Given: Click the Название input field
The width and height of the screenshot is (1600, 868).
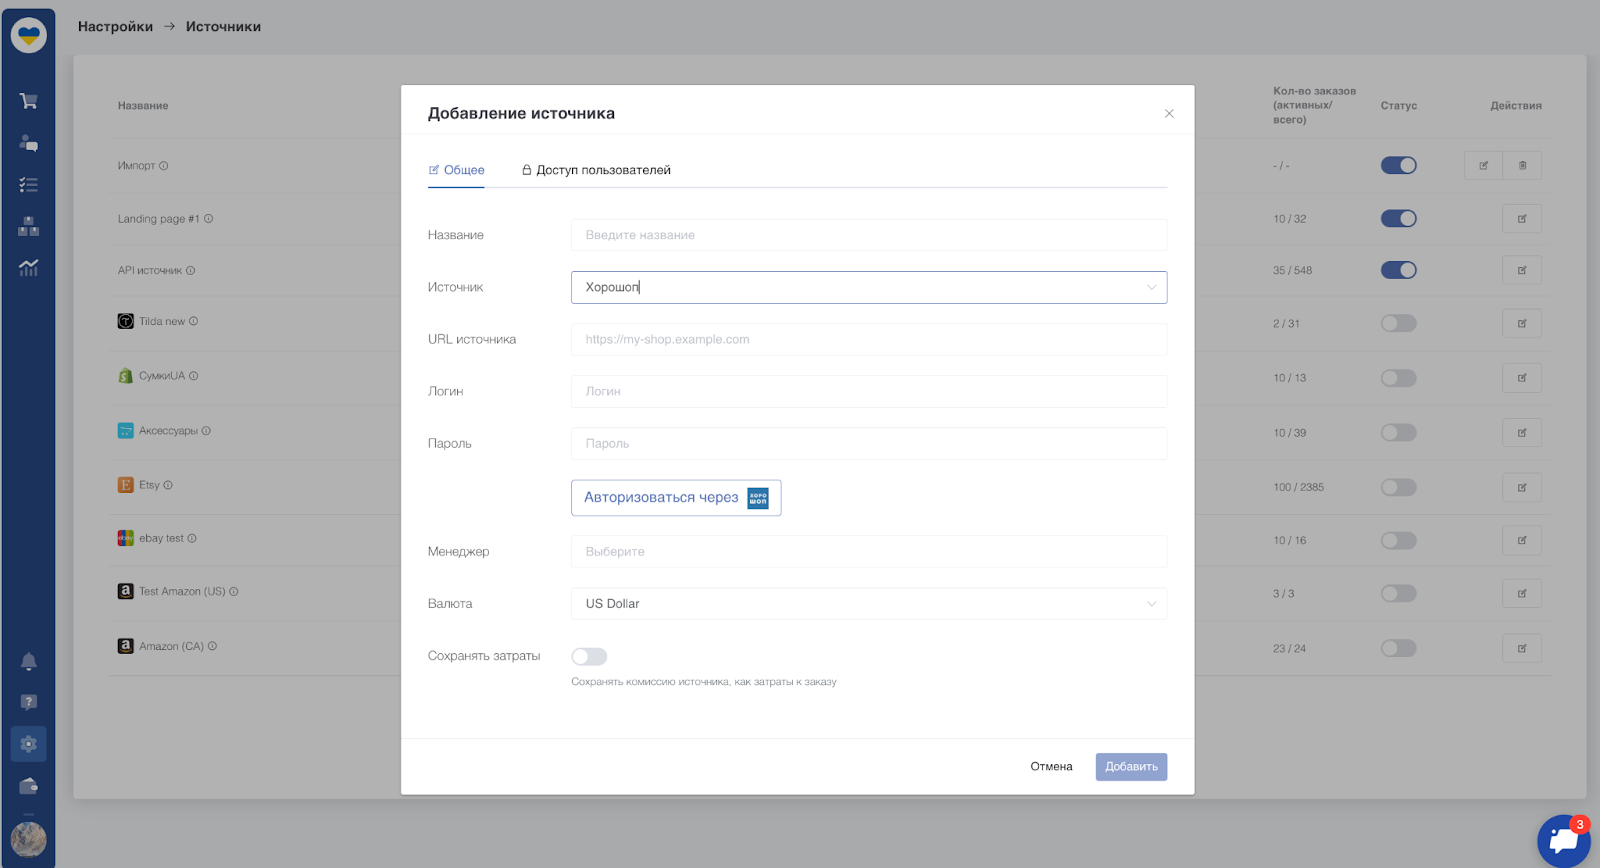Looking at the screenshot, I should [869, 235].
